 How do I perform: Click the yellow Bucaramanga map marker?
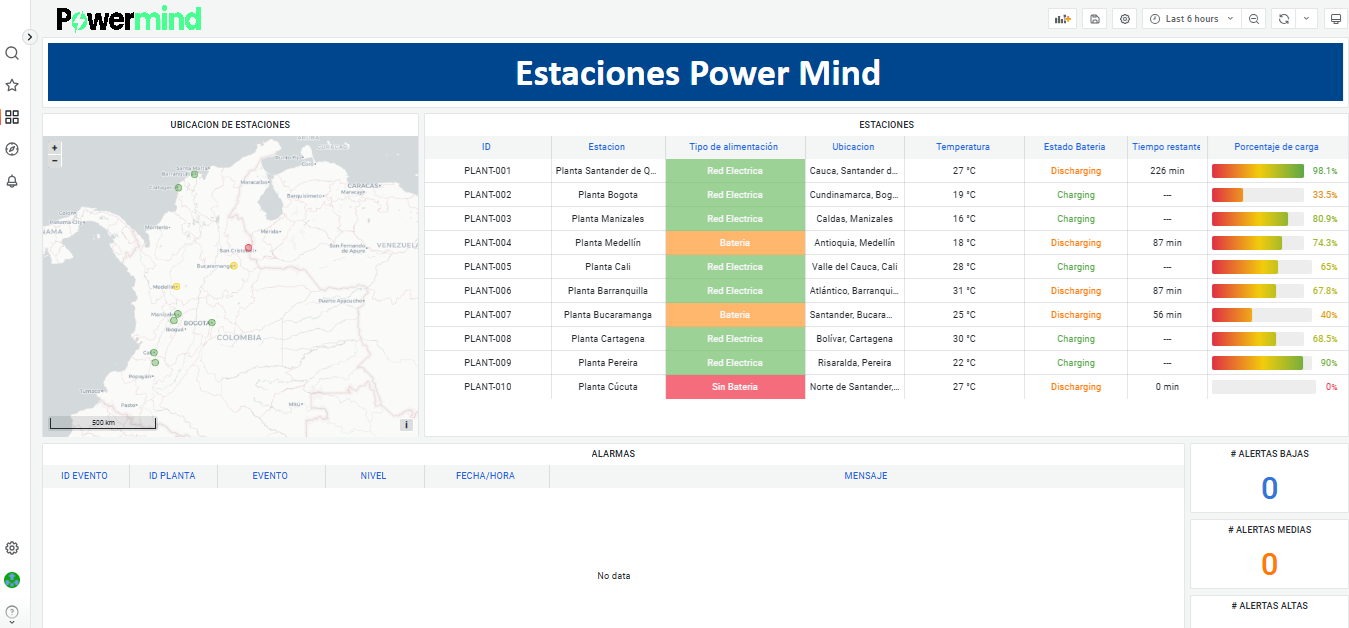tap(233, 266)
